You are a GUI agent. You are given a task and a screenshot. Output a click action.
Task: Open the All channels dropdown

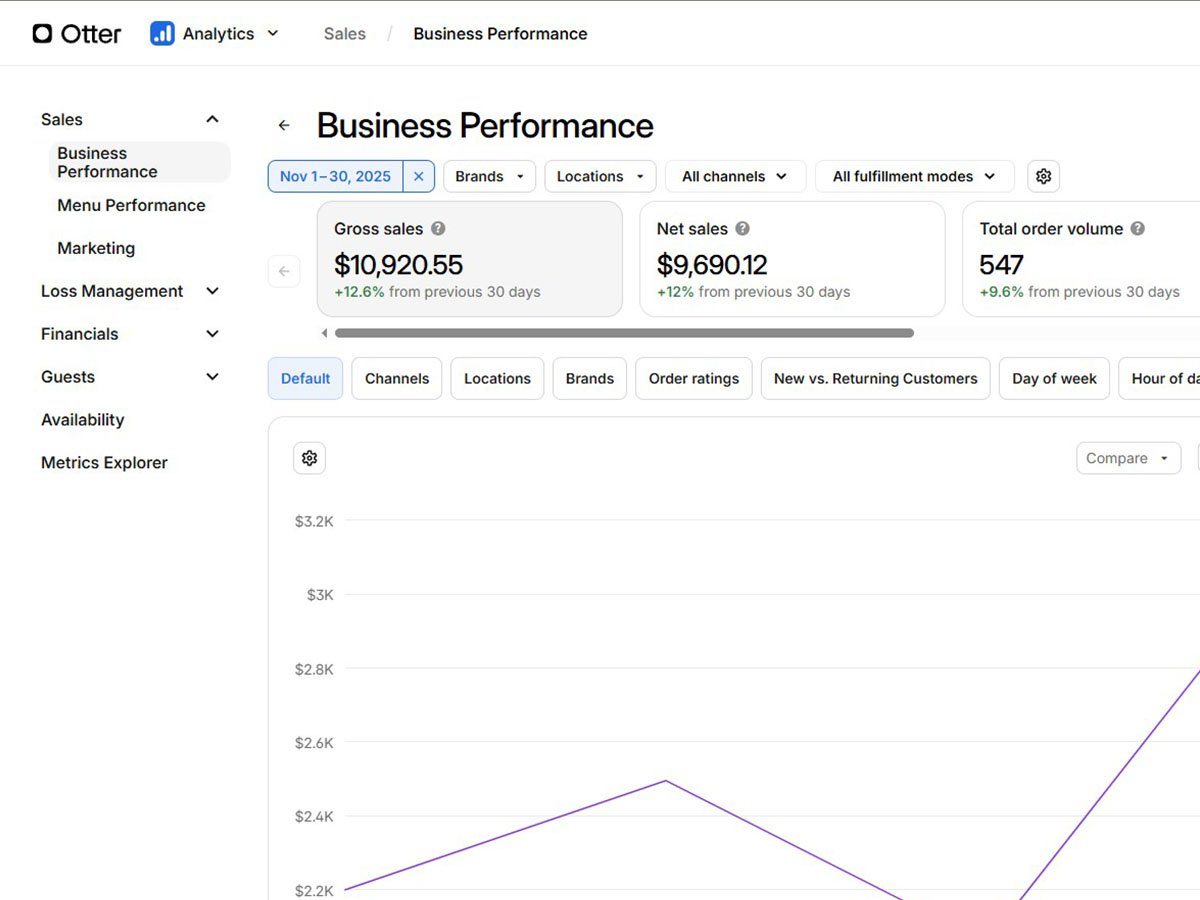(x=735, y=176)
